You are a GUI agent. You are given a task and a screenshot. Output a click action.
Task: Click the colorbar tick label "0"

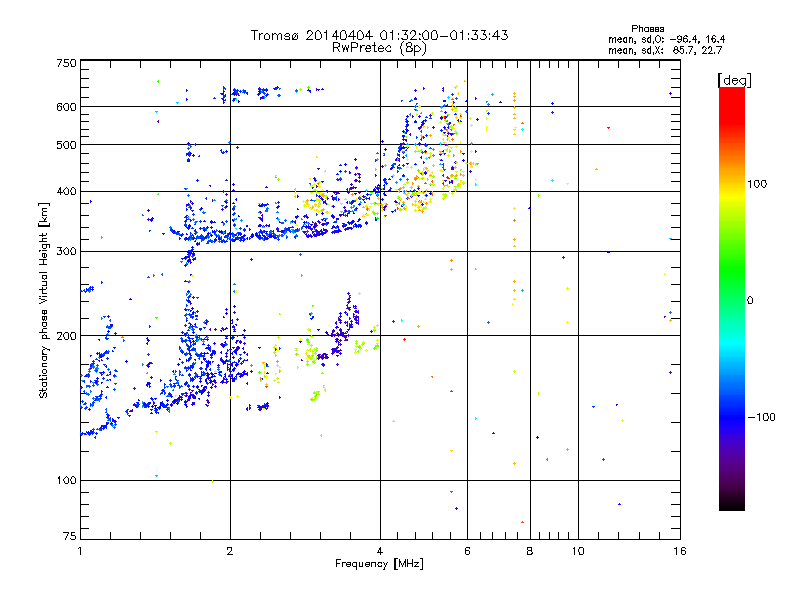pos(750,301)
